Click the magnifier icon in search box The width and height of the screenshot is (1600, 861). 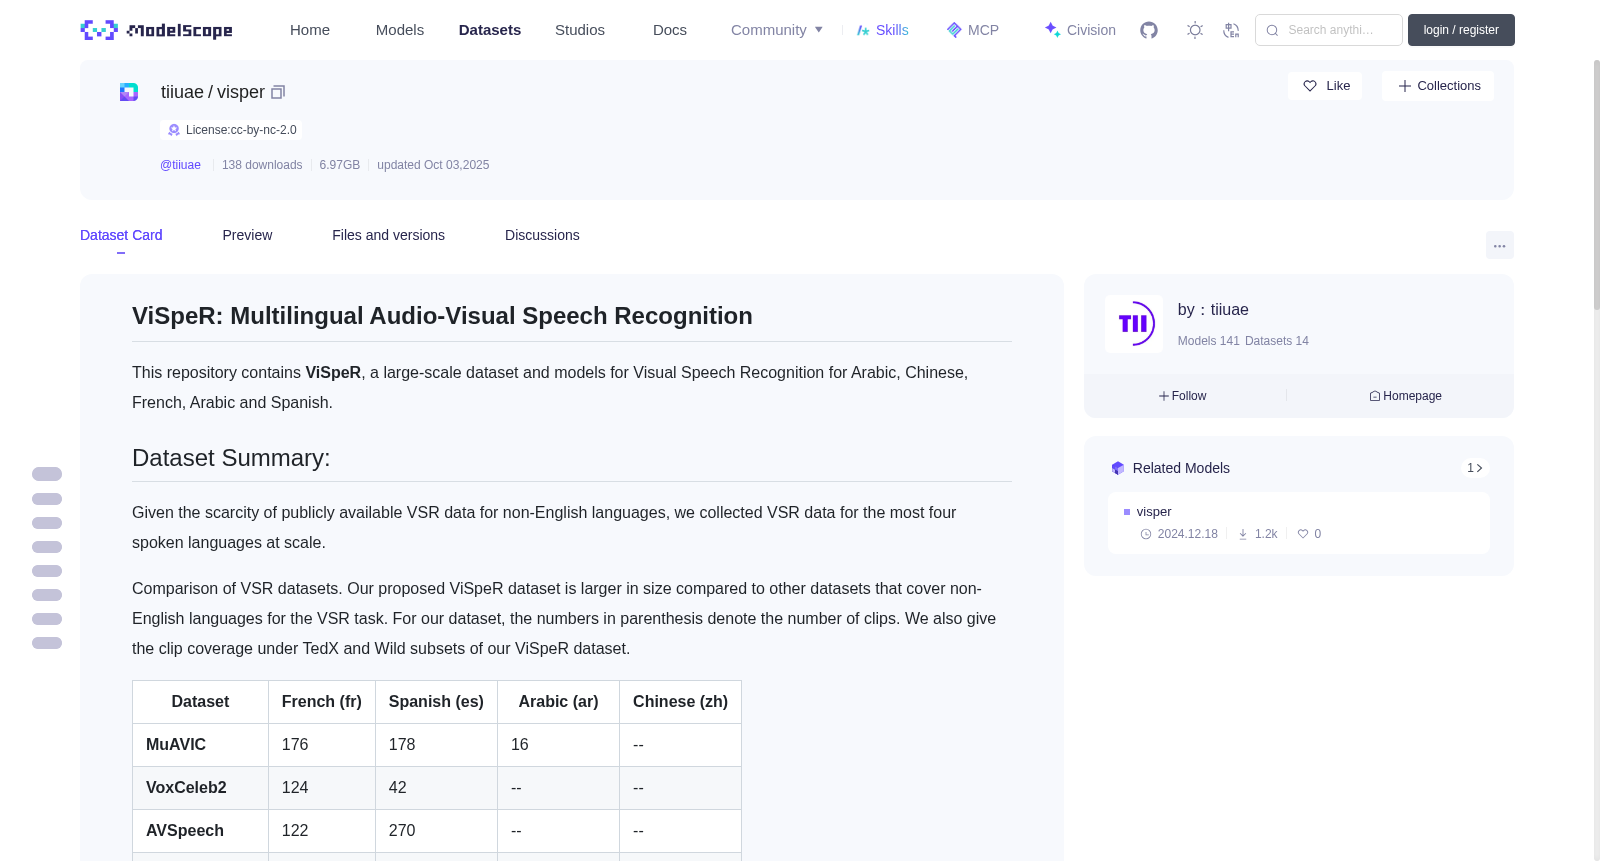(x=1273, y=30)
